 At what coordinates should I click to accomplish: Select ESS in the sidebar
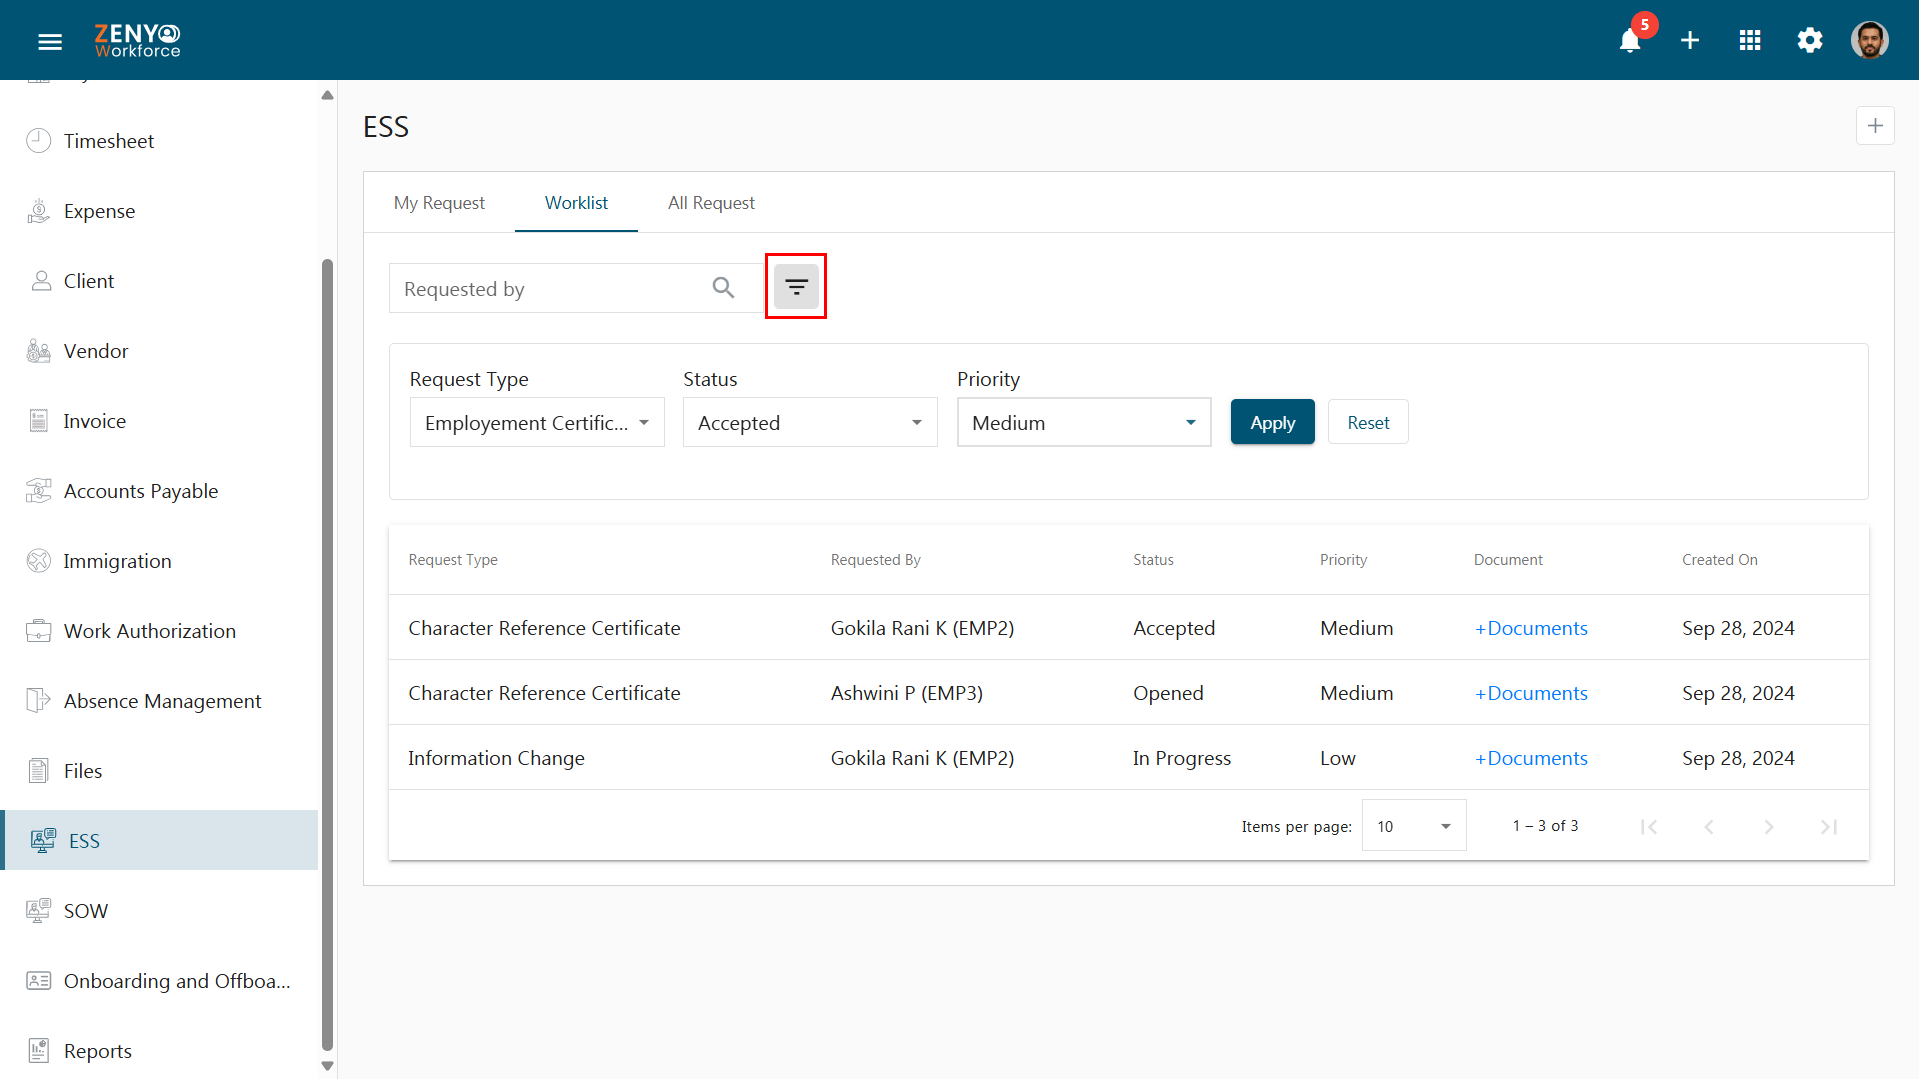point(160,841)
